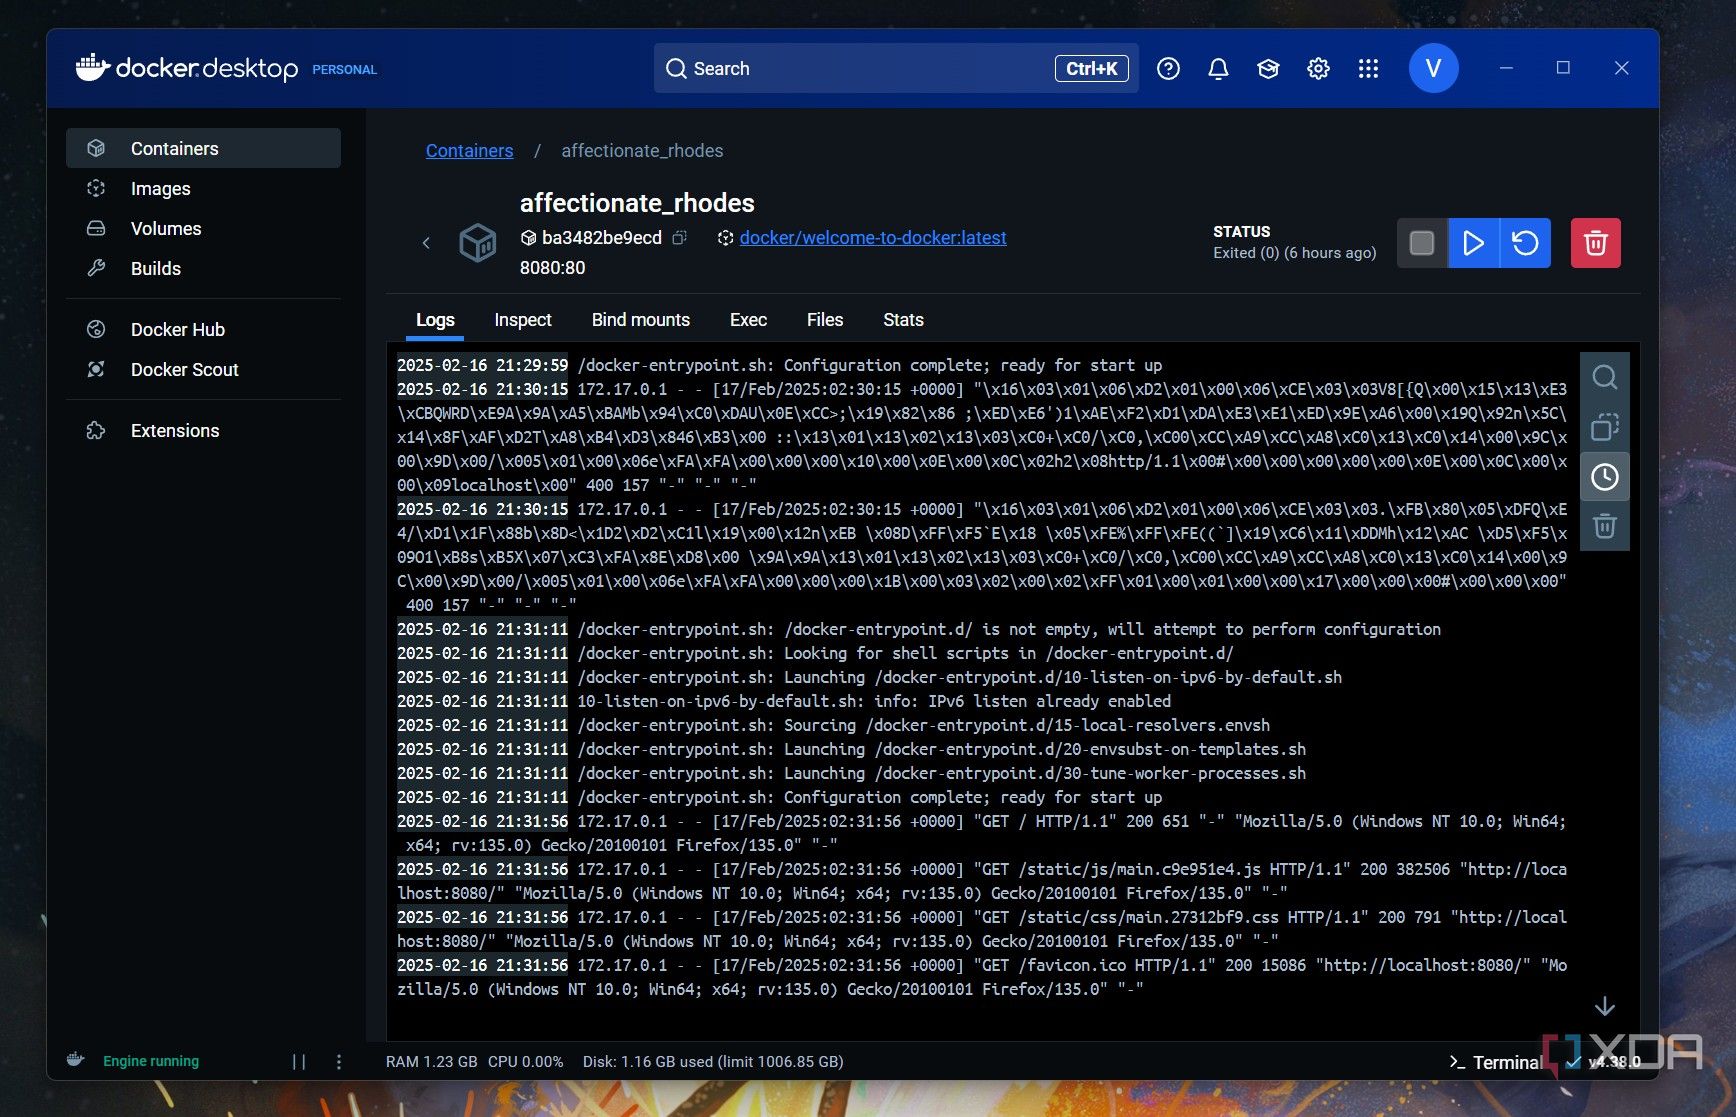Open the three-dot menu near engine status
The height and width of the screenshot is (1117, 1736).
point(340,1061)
